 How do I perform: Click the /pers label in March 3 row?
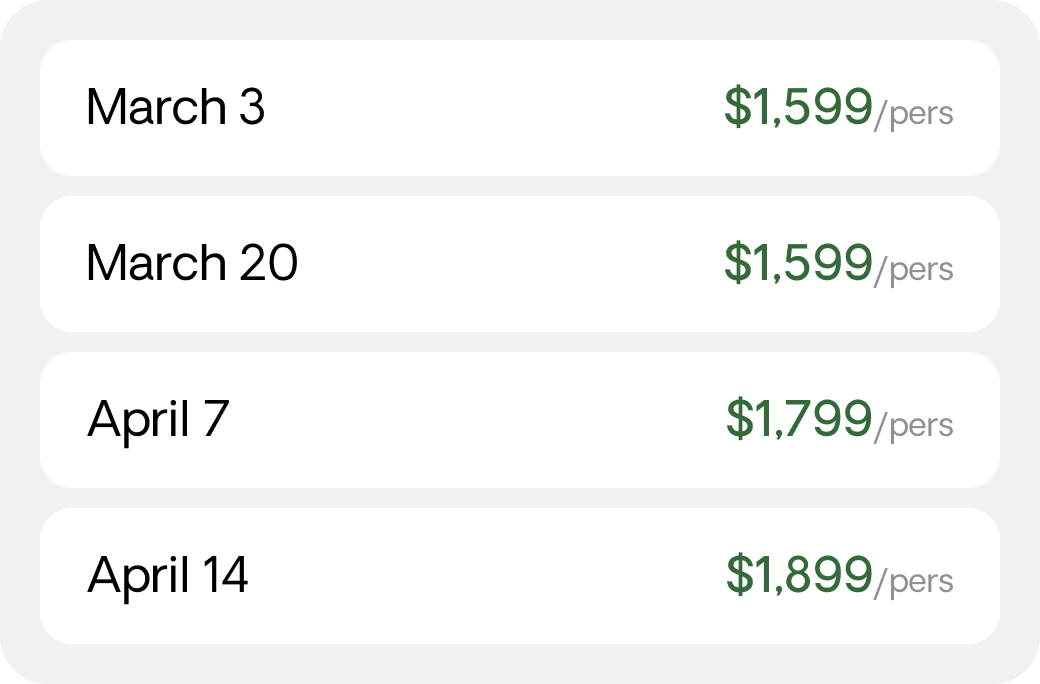[x=914, y=114]
